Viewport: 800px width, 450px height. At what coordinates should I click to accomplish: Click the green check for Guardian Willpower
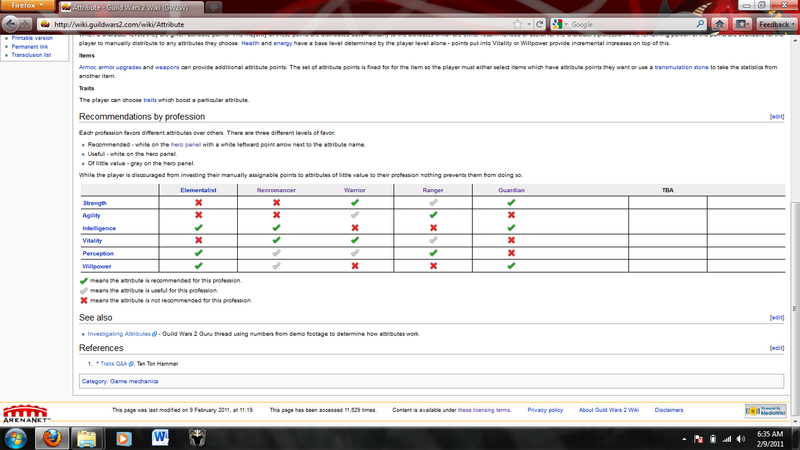511,265
